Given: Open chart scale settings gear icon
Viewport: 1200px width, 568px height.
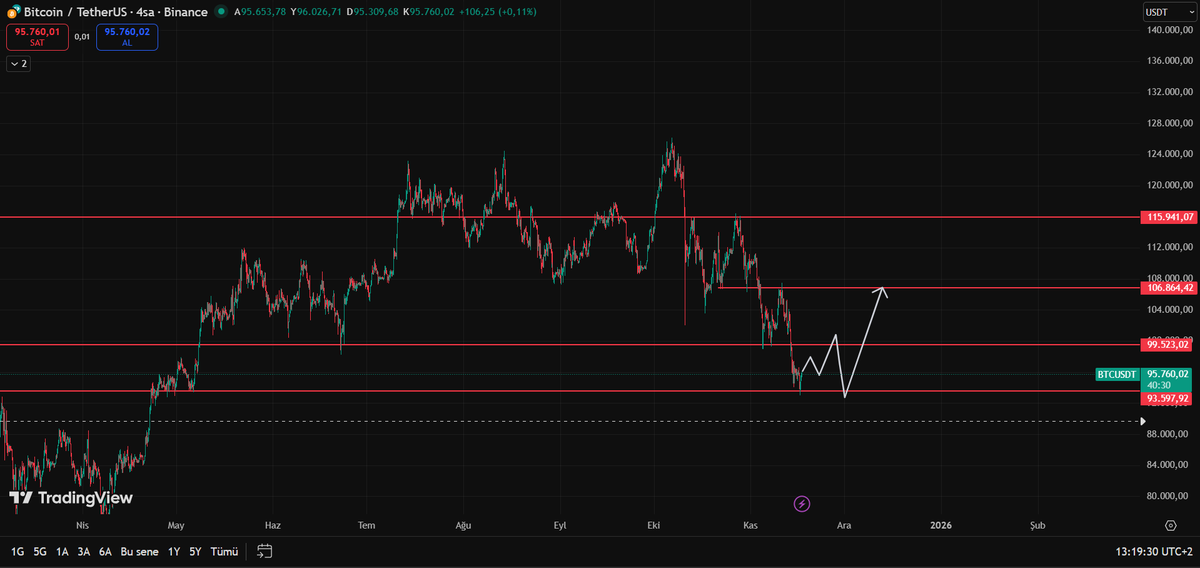Looking at the screenshot, I should tap(1170, 524).
